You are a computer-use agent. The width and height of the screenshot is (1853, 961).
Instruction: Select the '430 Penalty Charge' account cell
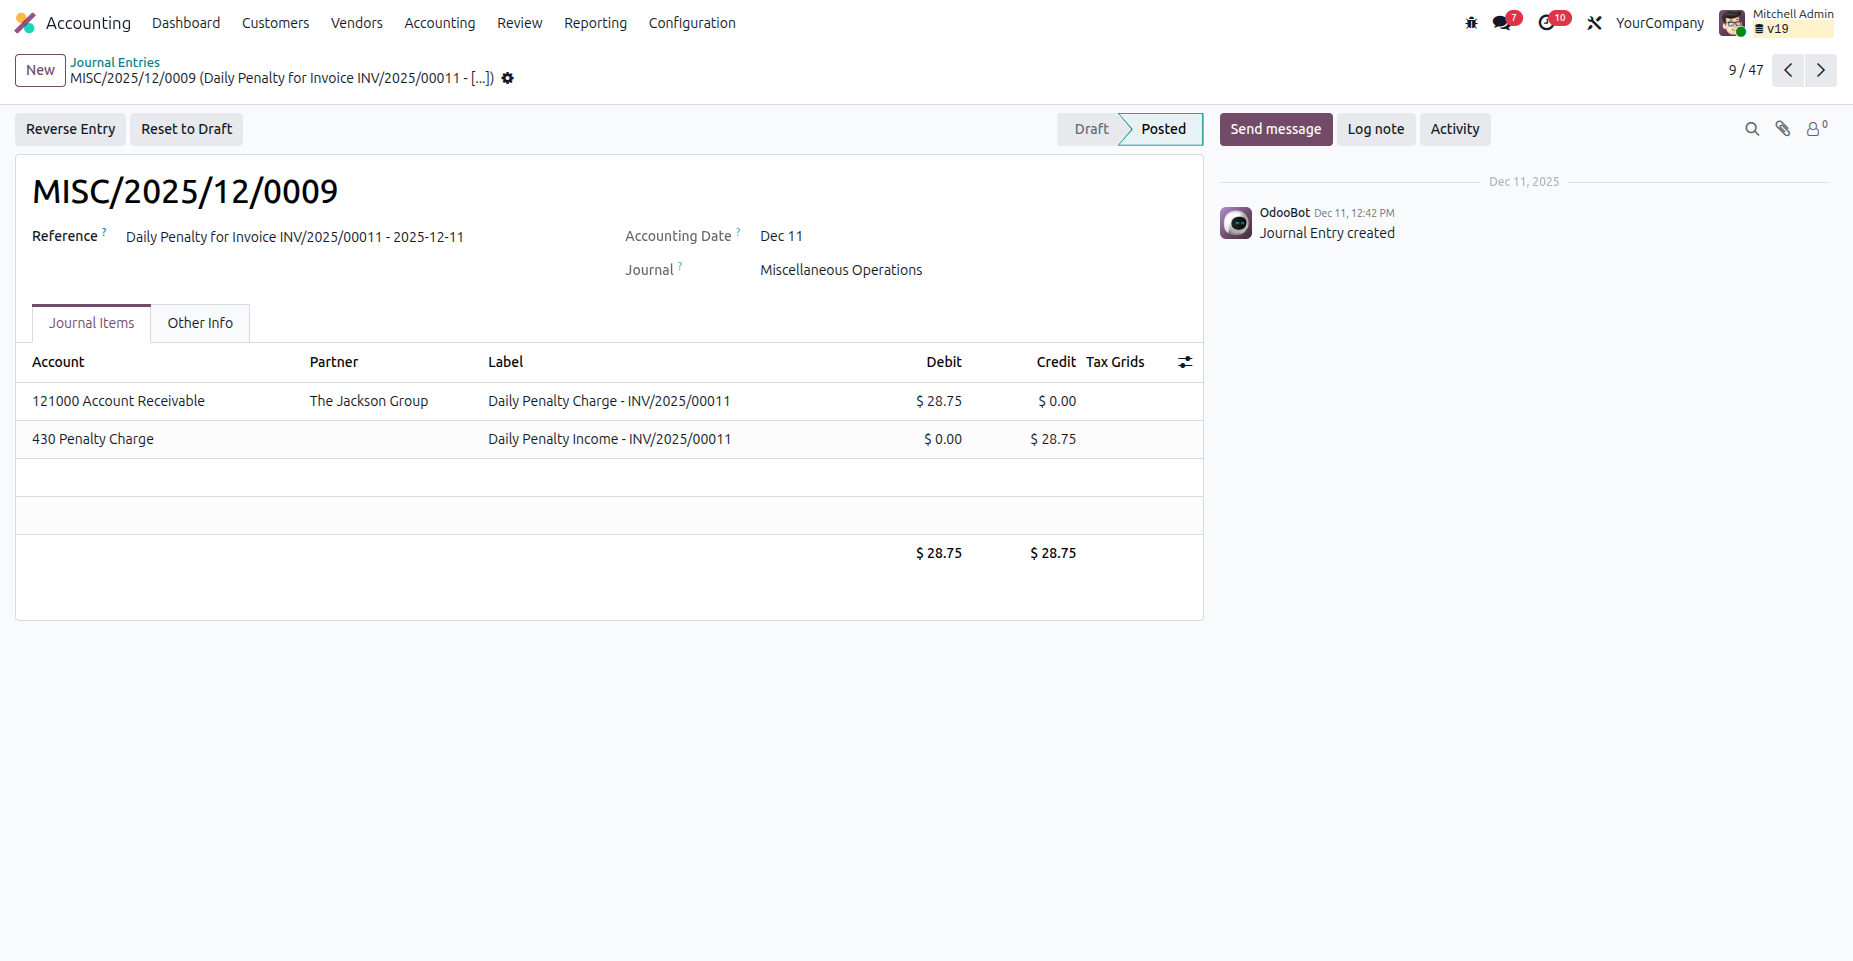pos(93,439)
